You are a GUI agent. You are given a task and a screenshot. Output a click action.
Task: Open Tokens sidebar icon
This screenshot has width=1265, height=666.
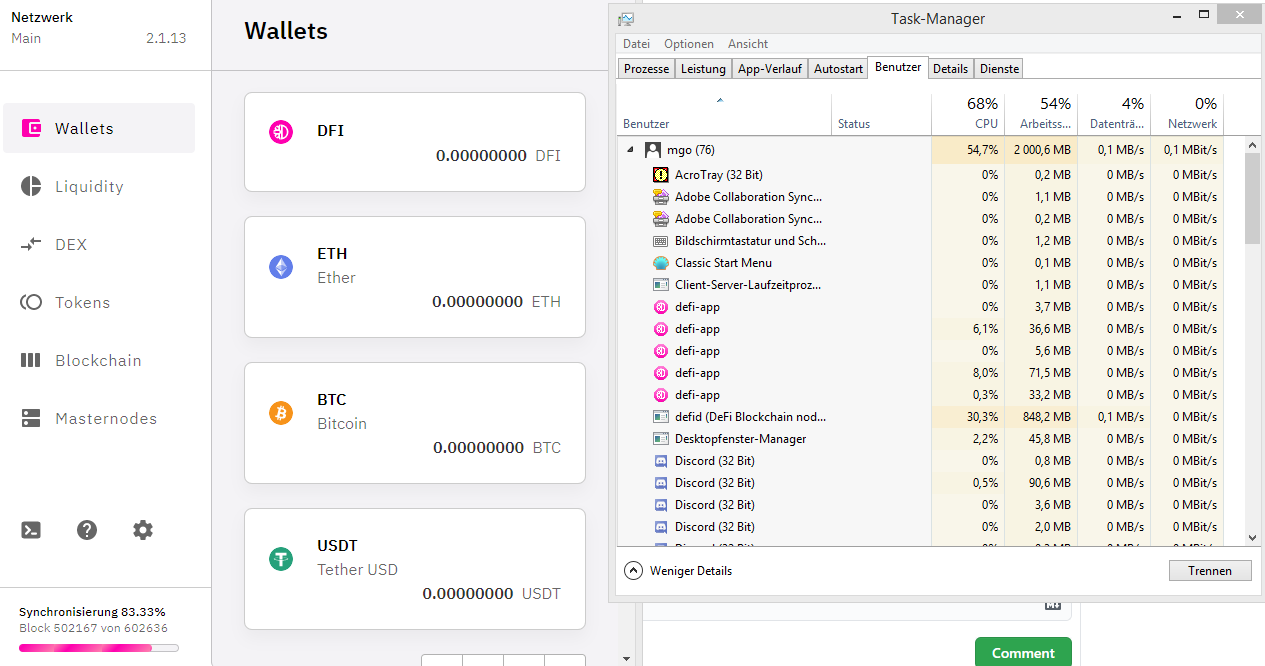pyautogui.click(x=31, y=302)
